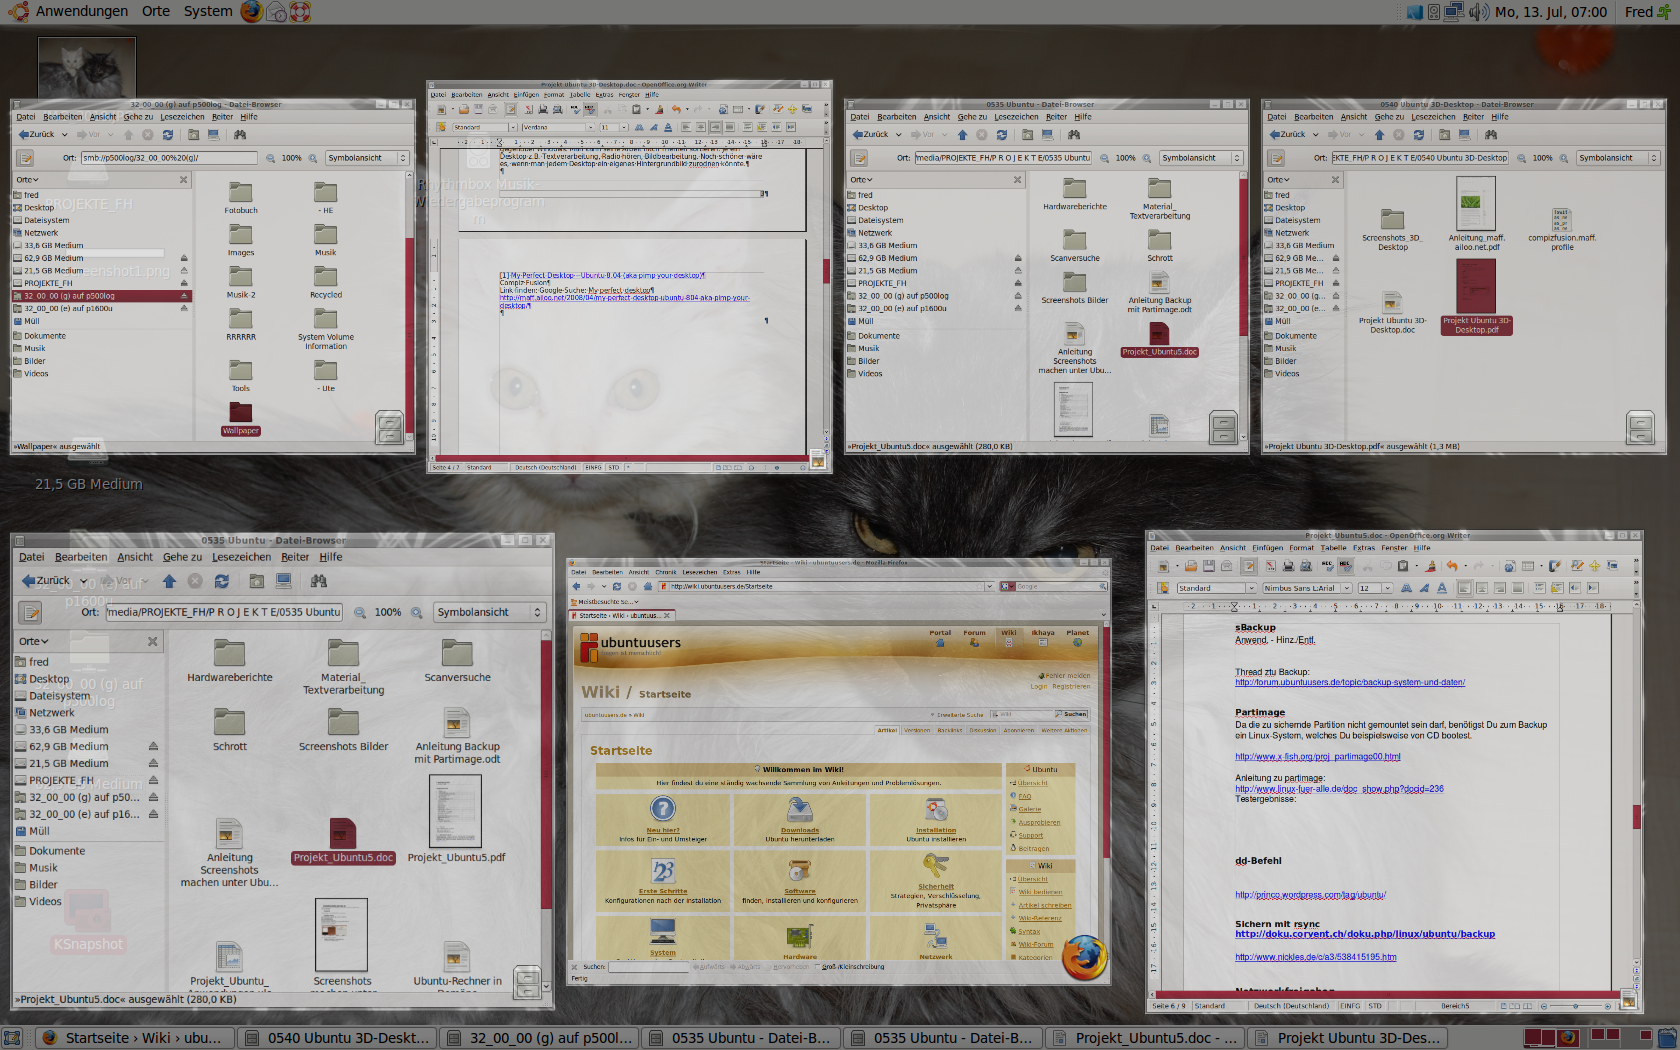This screenshot has width=1680, height=1050.
Task: Open Navigator star icon in Projekt_Ubuntu5.doc Writer
Action: pyautogui.click(x=1595, y=566)
